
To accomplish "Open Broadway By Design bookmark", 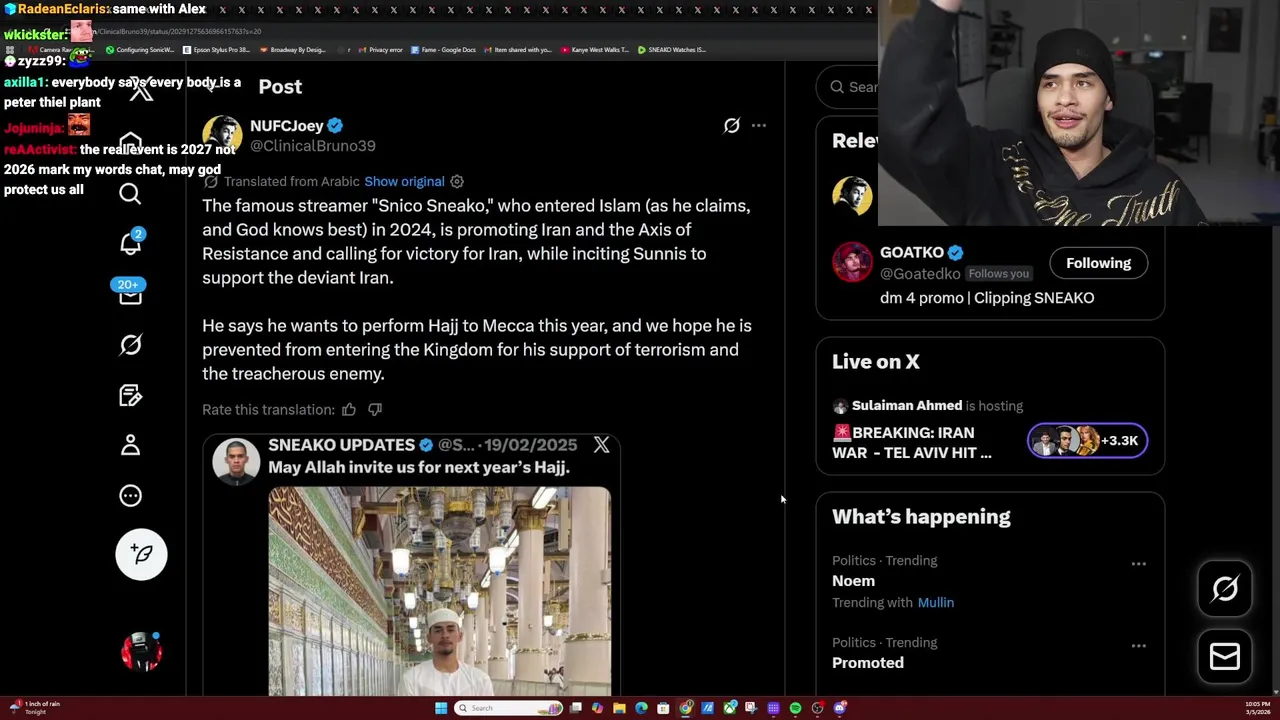I will tap(293, 49).
